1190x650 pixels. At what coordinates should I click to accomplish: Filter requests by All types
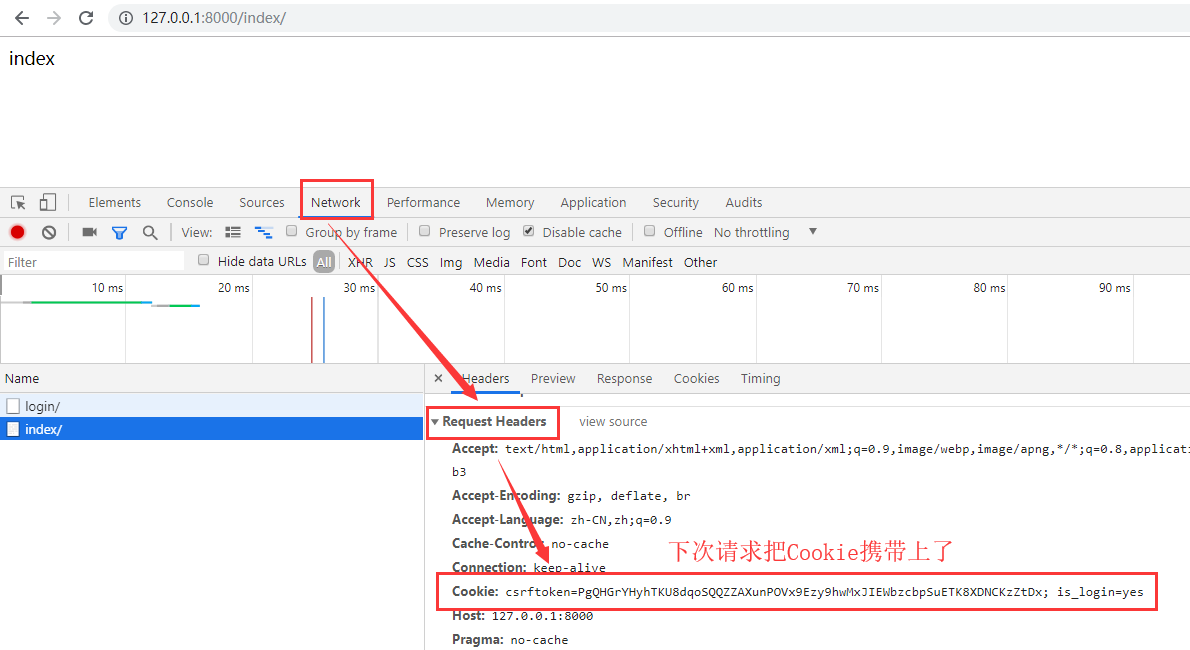point(324,262)
